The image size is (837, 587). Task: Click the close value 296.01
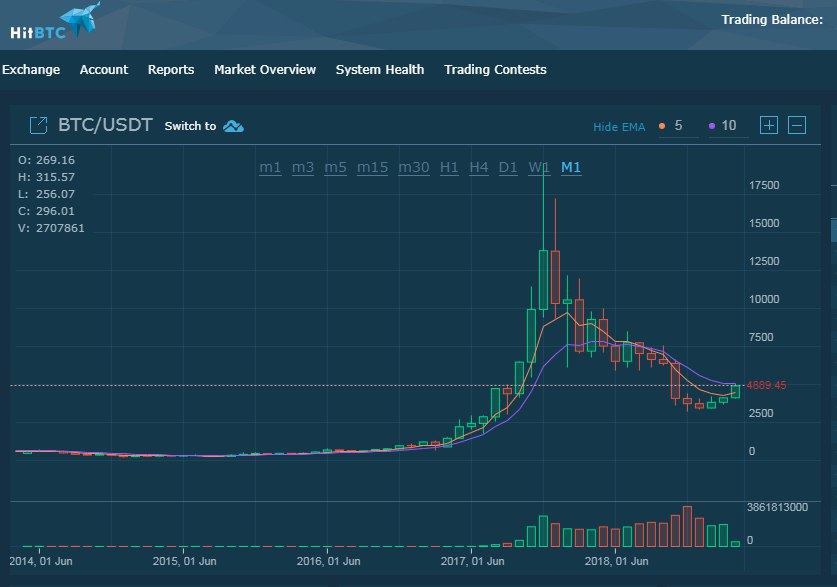click(x=55, y=211)
